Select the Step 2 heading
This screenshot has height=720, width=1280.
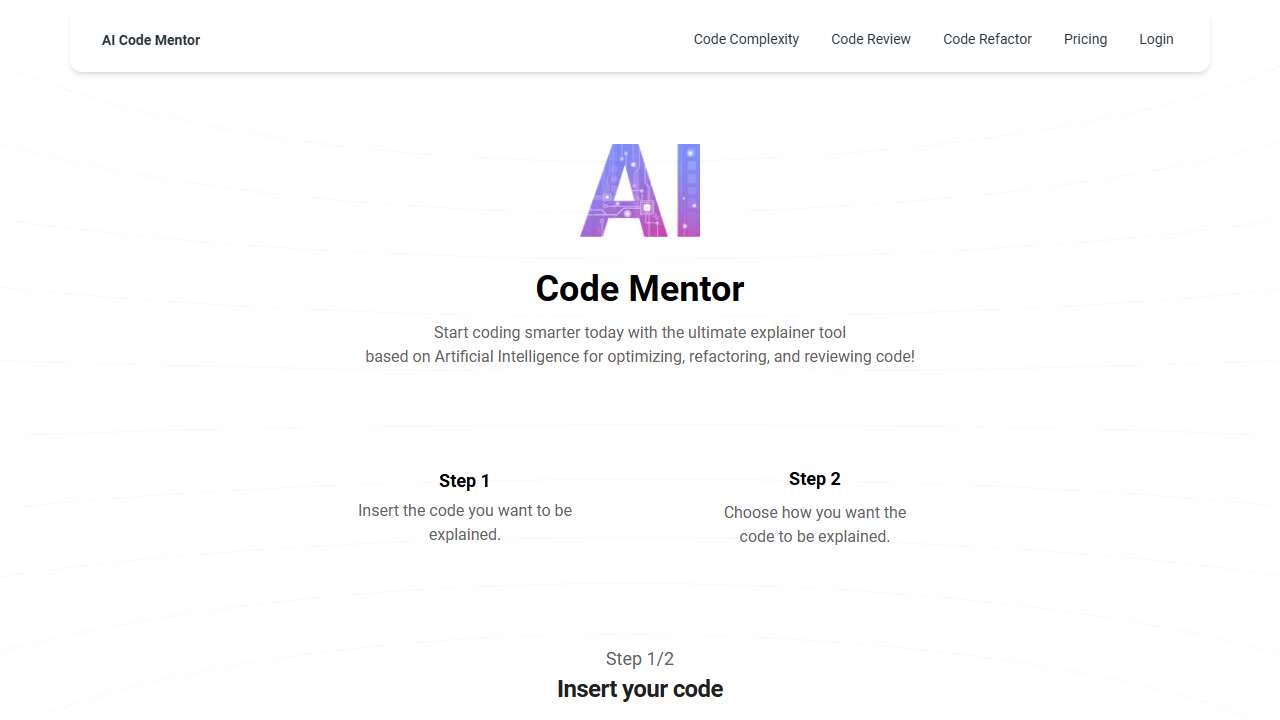pos(815,479)
